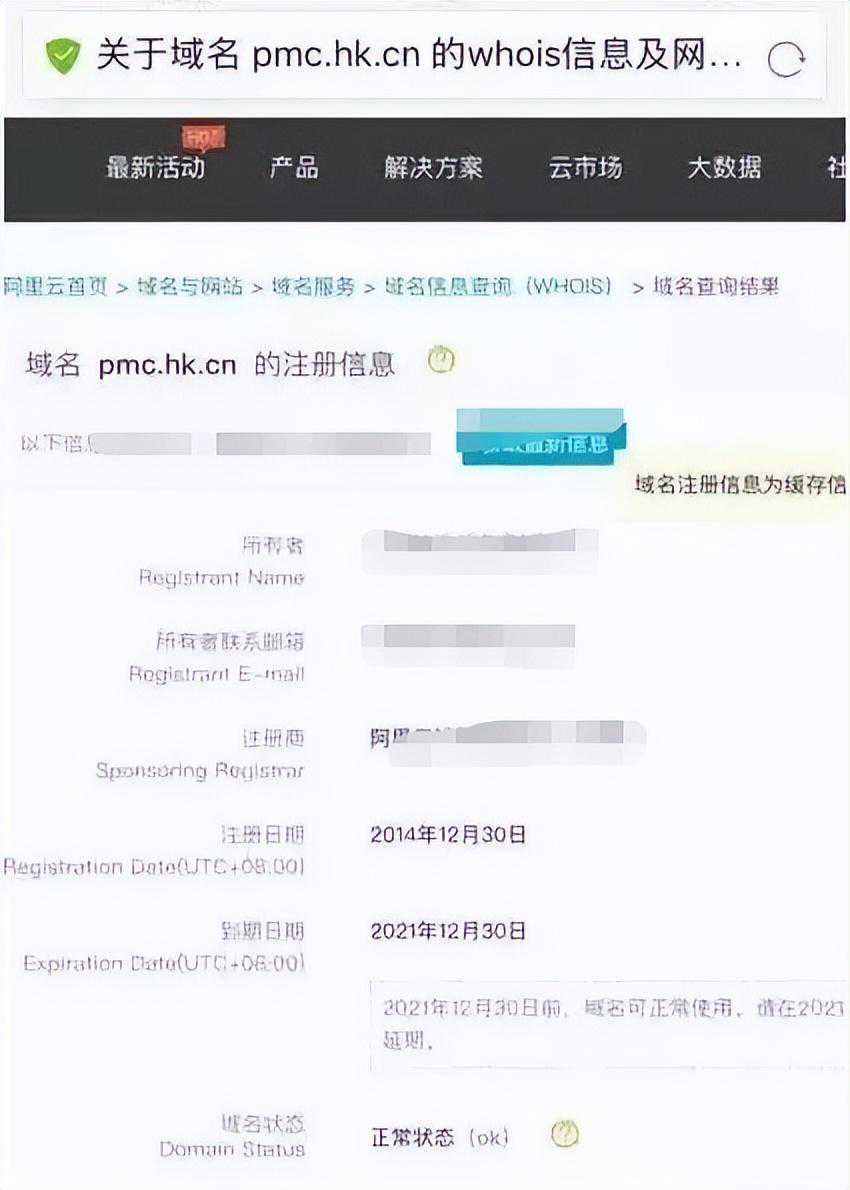Reload the page with the refresh icon
Viewport: 850px width, 1190px height.
click(785, 60)
